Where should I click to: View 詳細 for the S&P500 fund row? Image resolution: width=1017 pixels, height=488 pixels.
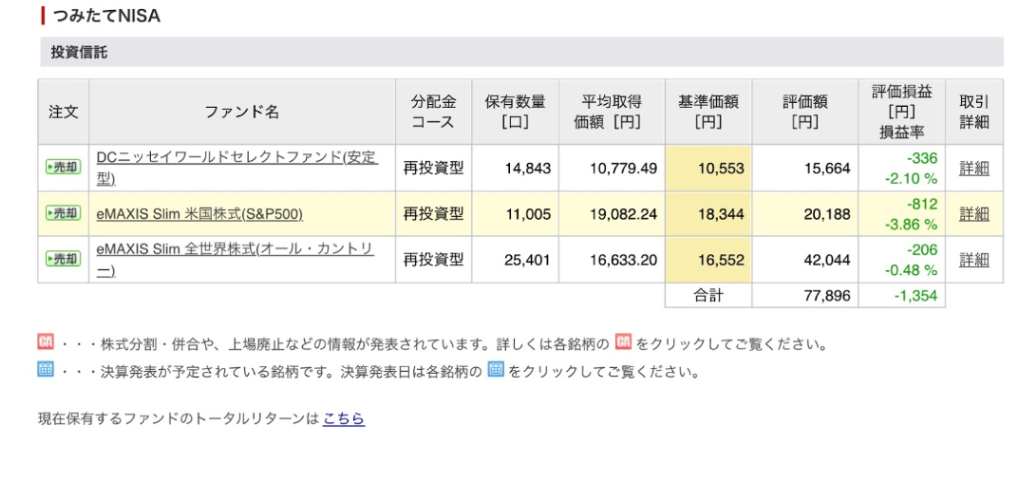(973, 214)
